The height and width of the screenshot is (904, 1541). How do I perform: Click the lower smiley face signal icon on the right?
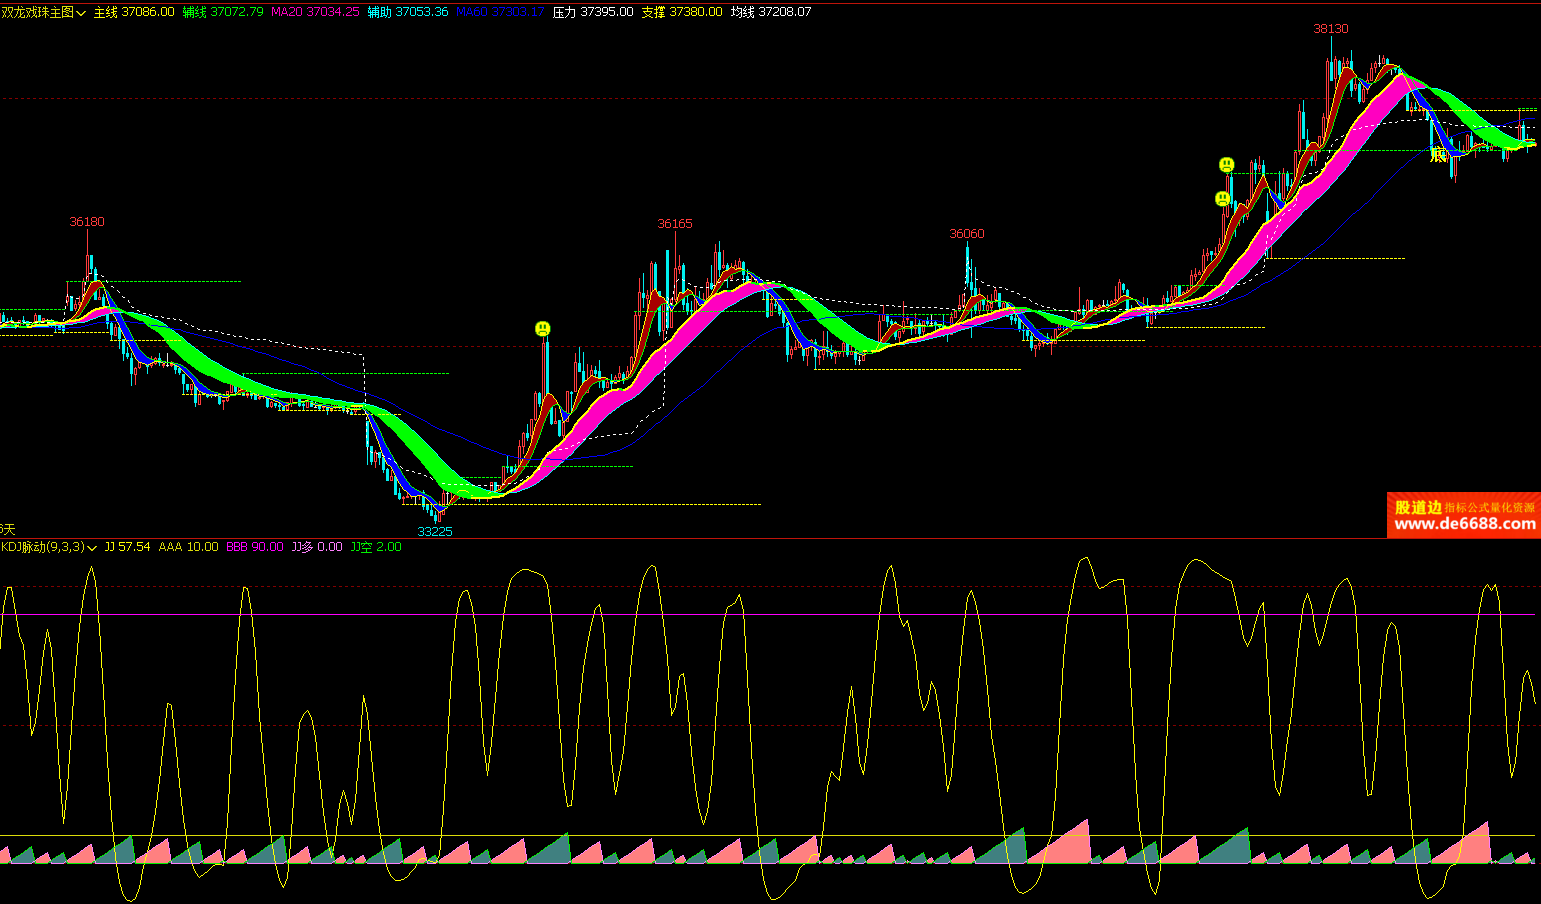point(1222,199)
